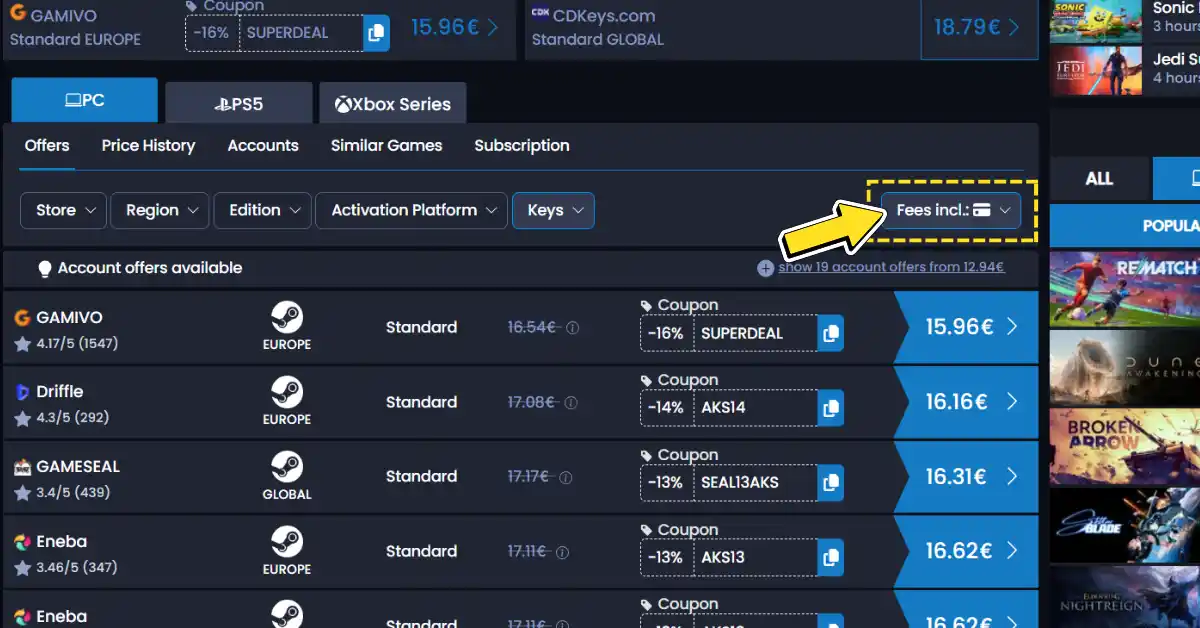Image resolution: width=1200 pixels, height=628 pixels.
Task: Expand the Region filter dropdown
Action: [x=160, y=210]
